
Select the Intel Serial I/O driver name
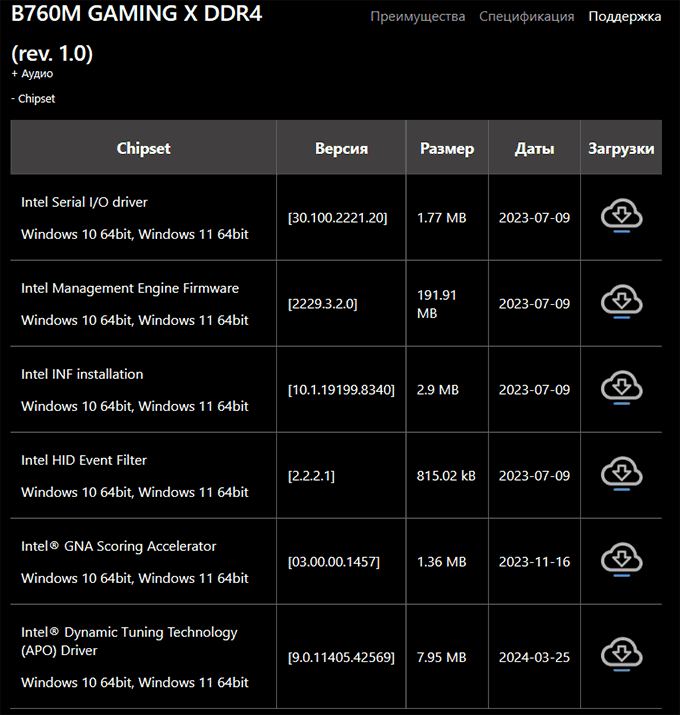point(84,202)
